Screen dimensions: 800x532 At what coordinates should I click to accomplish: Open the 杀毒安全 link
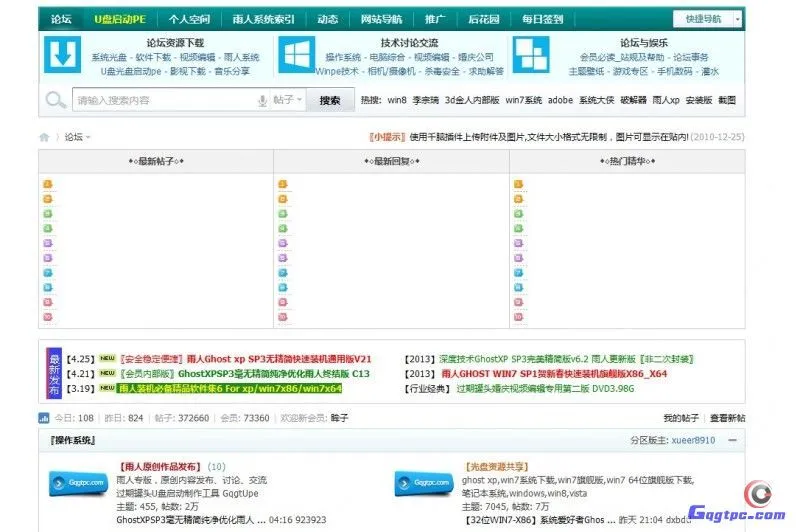click(442, 71)
